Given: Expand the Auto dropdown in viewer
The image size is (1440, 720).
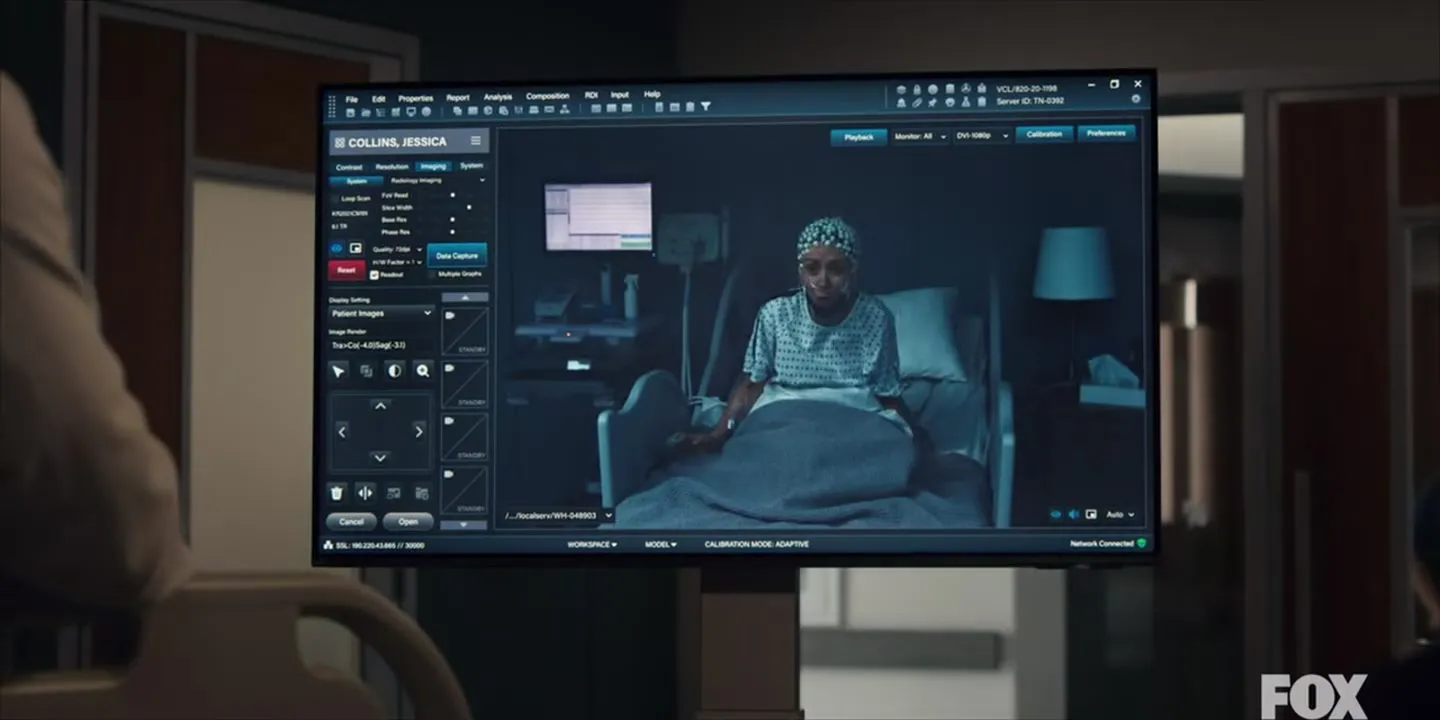Looking at the screenshot, I should (1120, 515).
